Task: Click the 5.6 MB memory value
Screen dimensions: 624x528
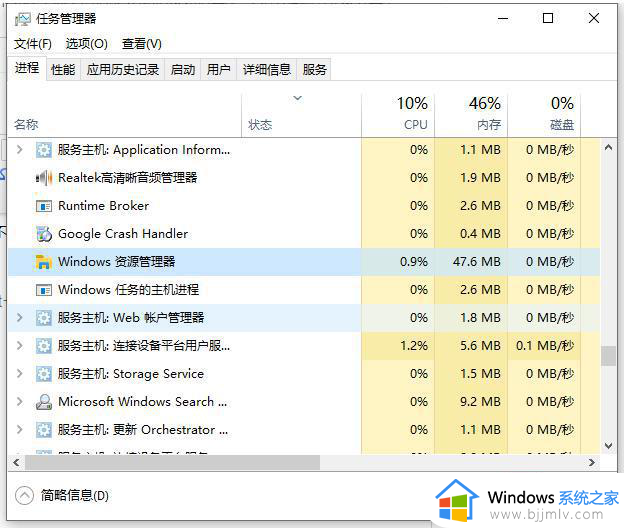Action: coord(480,346)
